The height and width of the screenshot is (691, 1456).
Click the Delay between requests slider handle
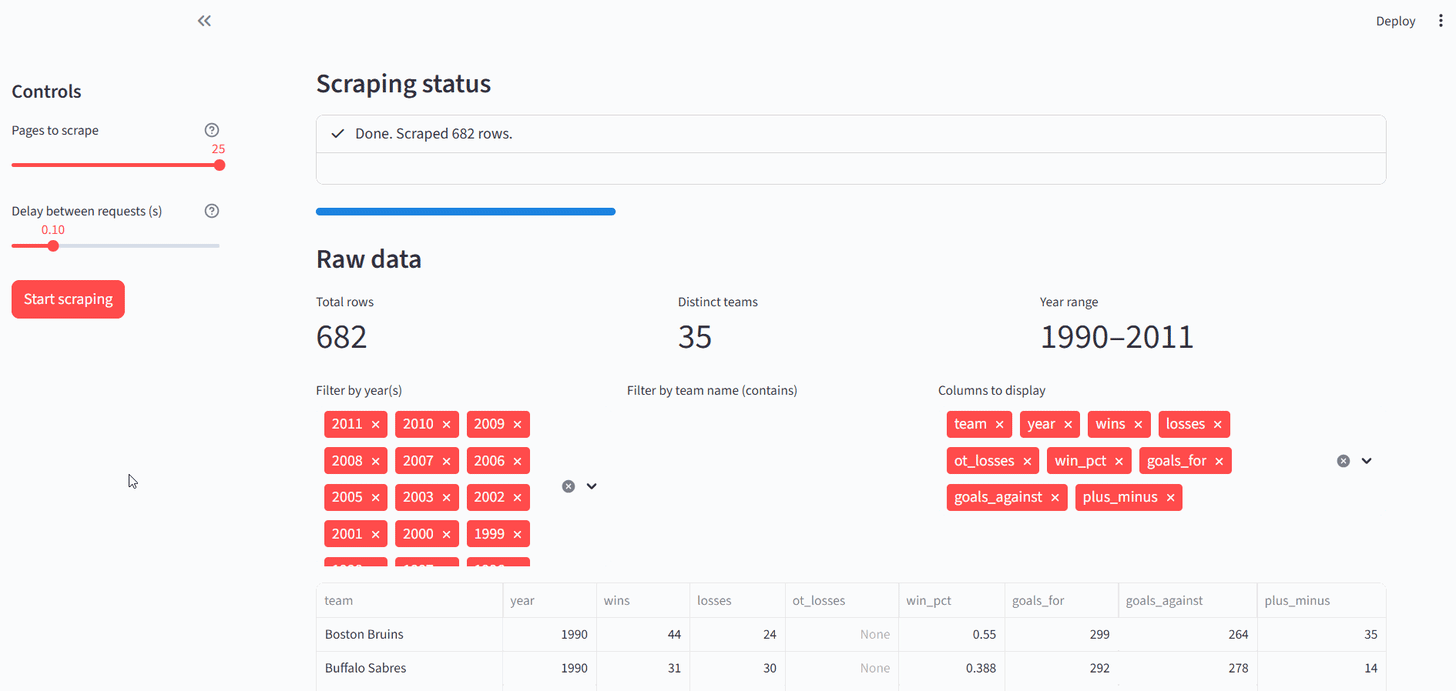tap(53, 245)
